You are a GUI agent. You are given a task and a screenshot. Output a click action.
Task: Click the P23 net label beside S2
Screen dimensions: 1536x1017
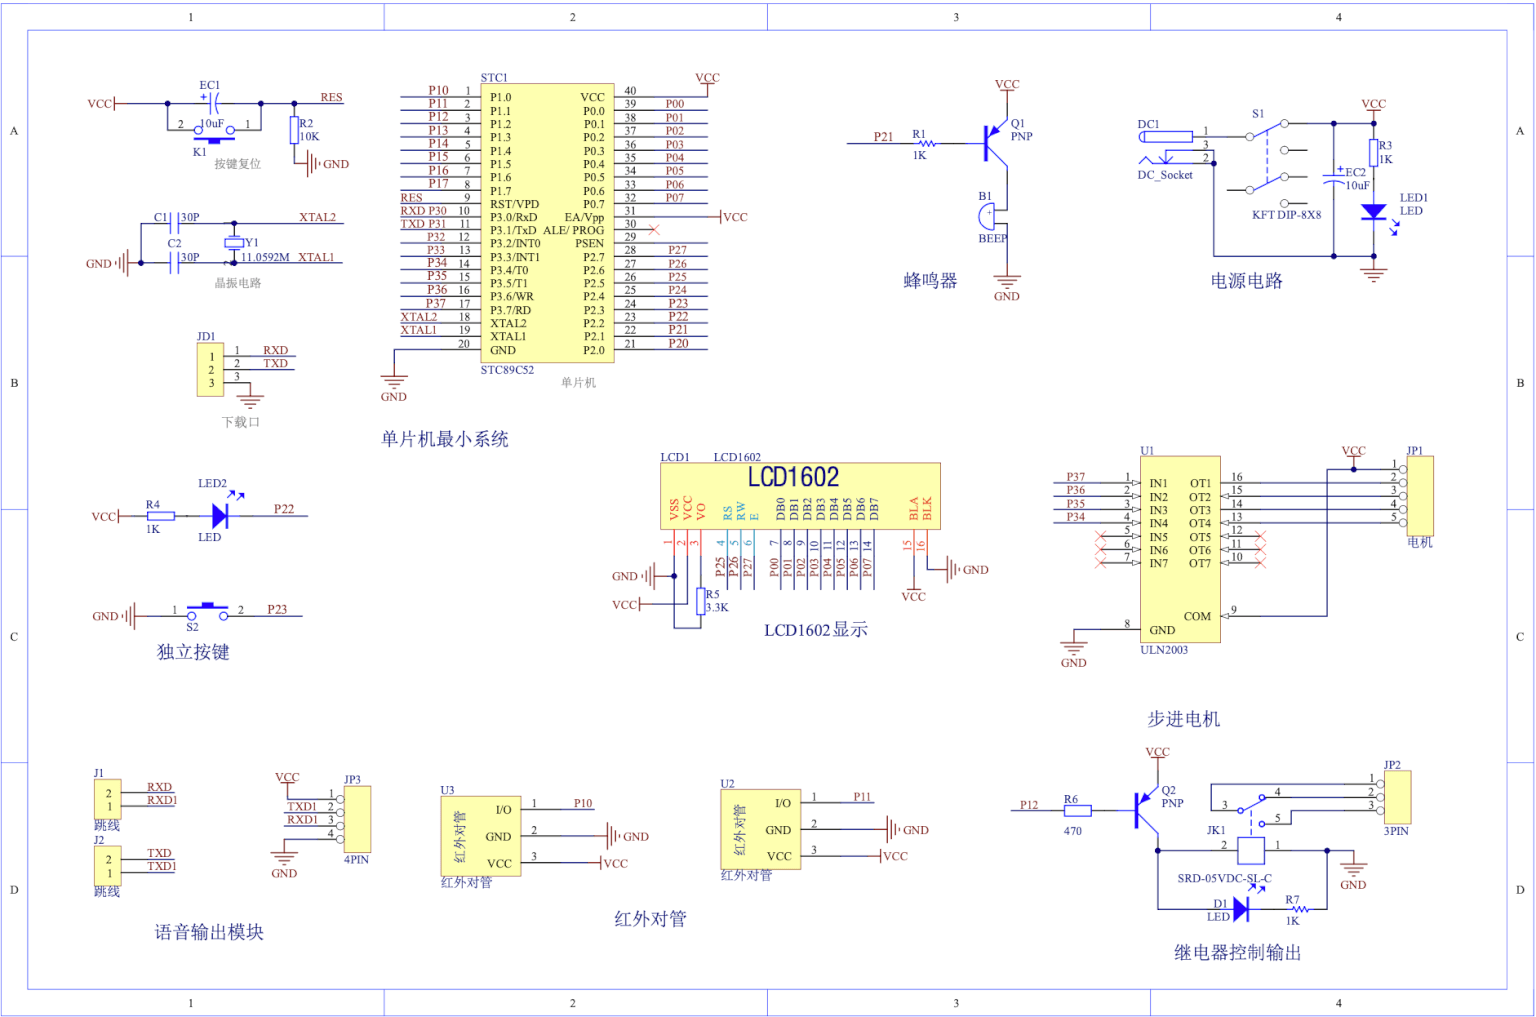pyautogui.click(x=277, y=609)
